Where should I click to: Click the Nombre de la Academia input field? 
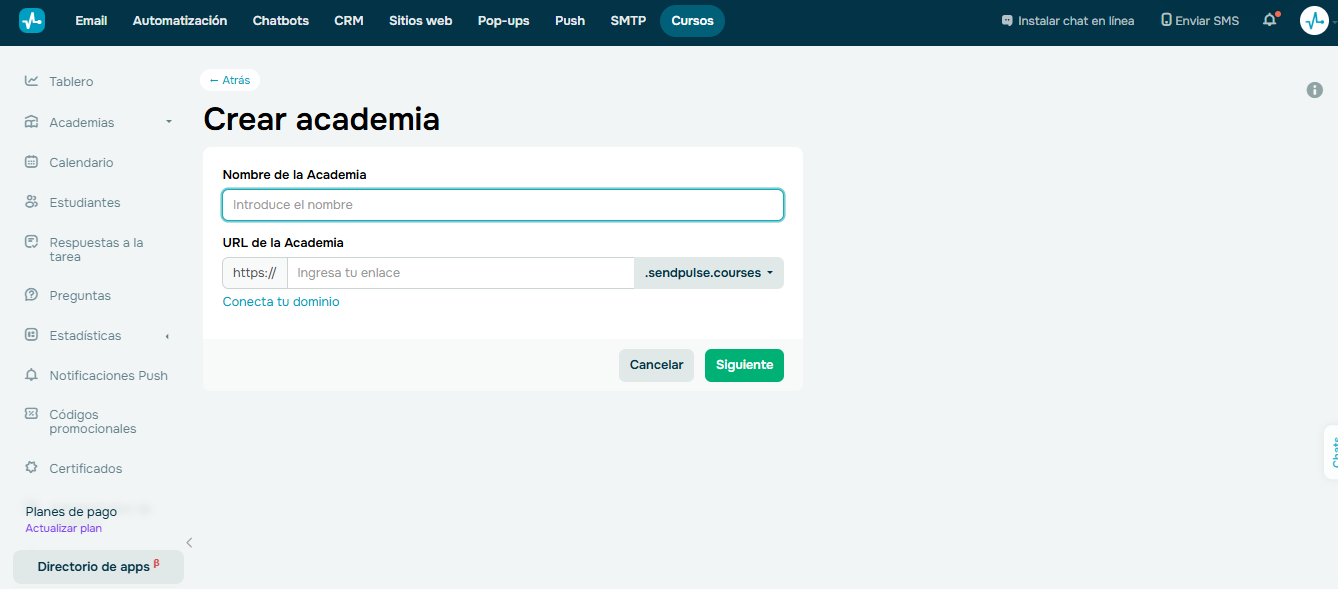click(502, 204)
